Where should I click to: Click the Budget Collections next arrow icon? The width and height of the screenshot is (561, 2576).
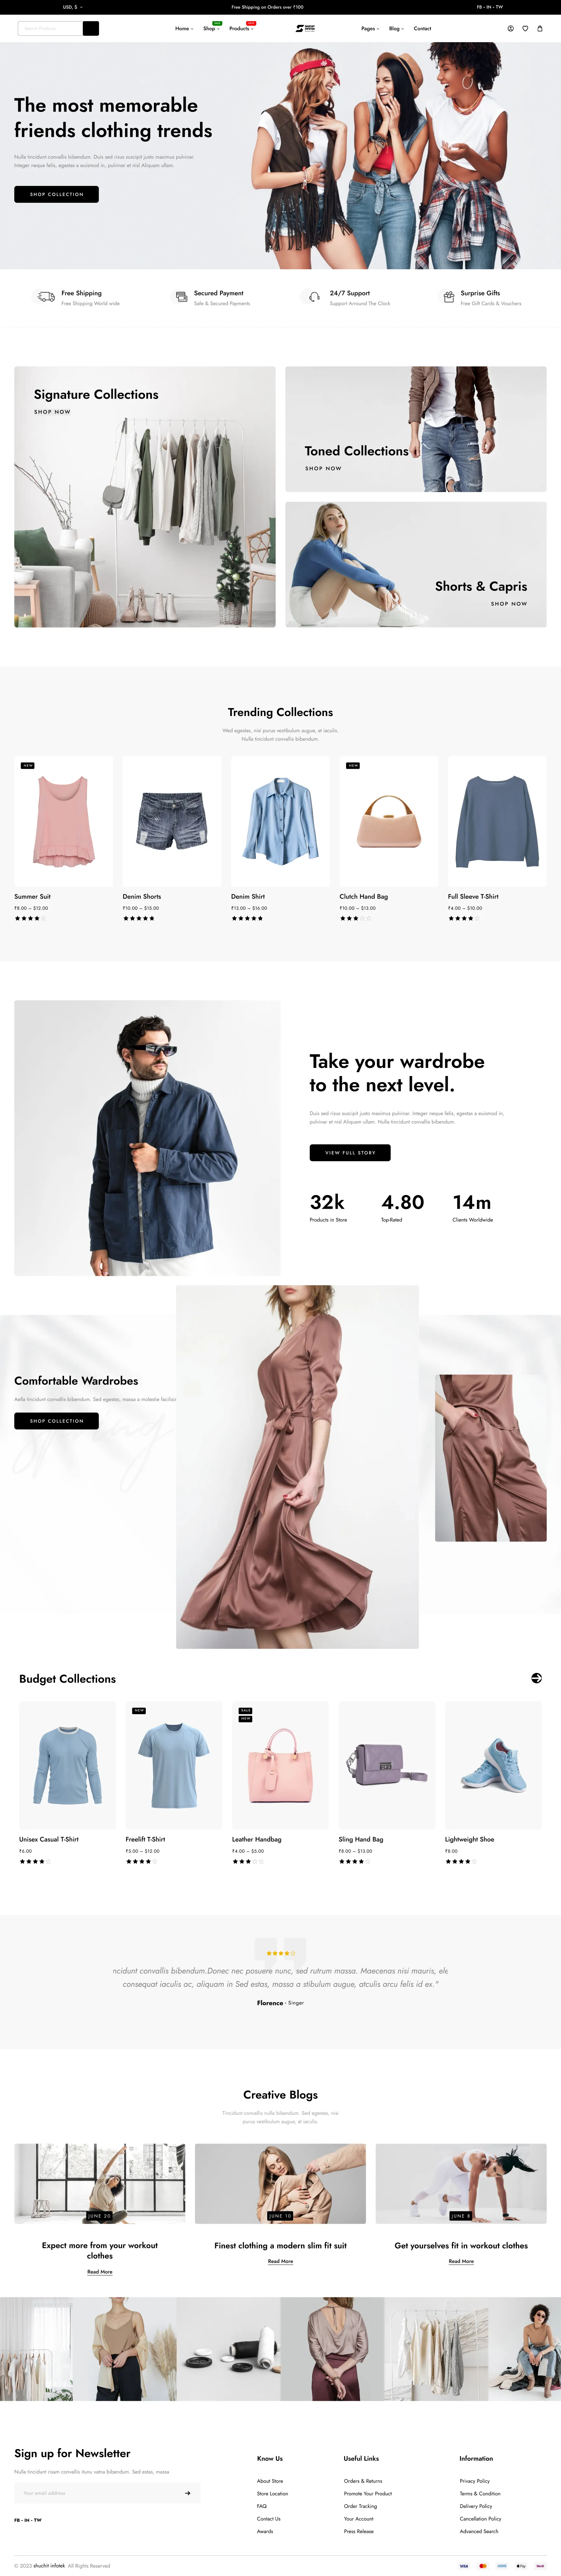(x=536, y=1678)
